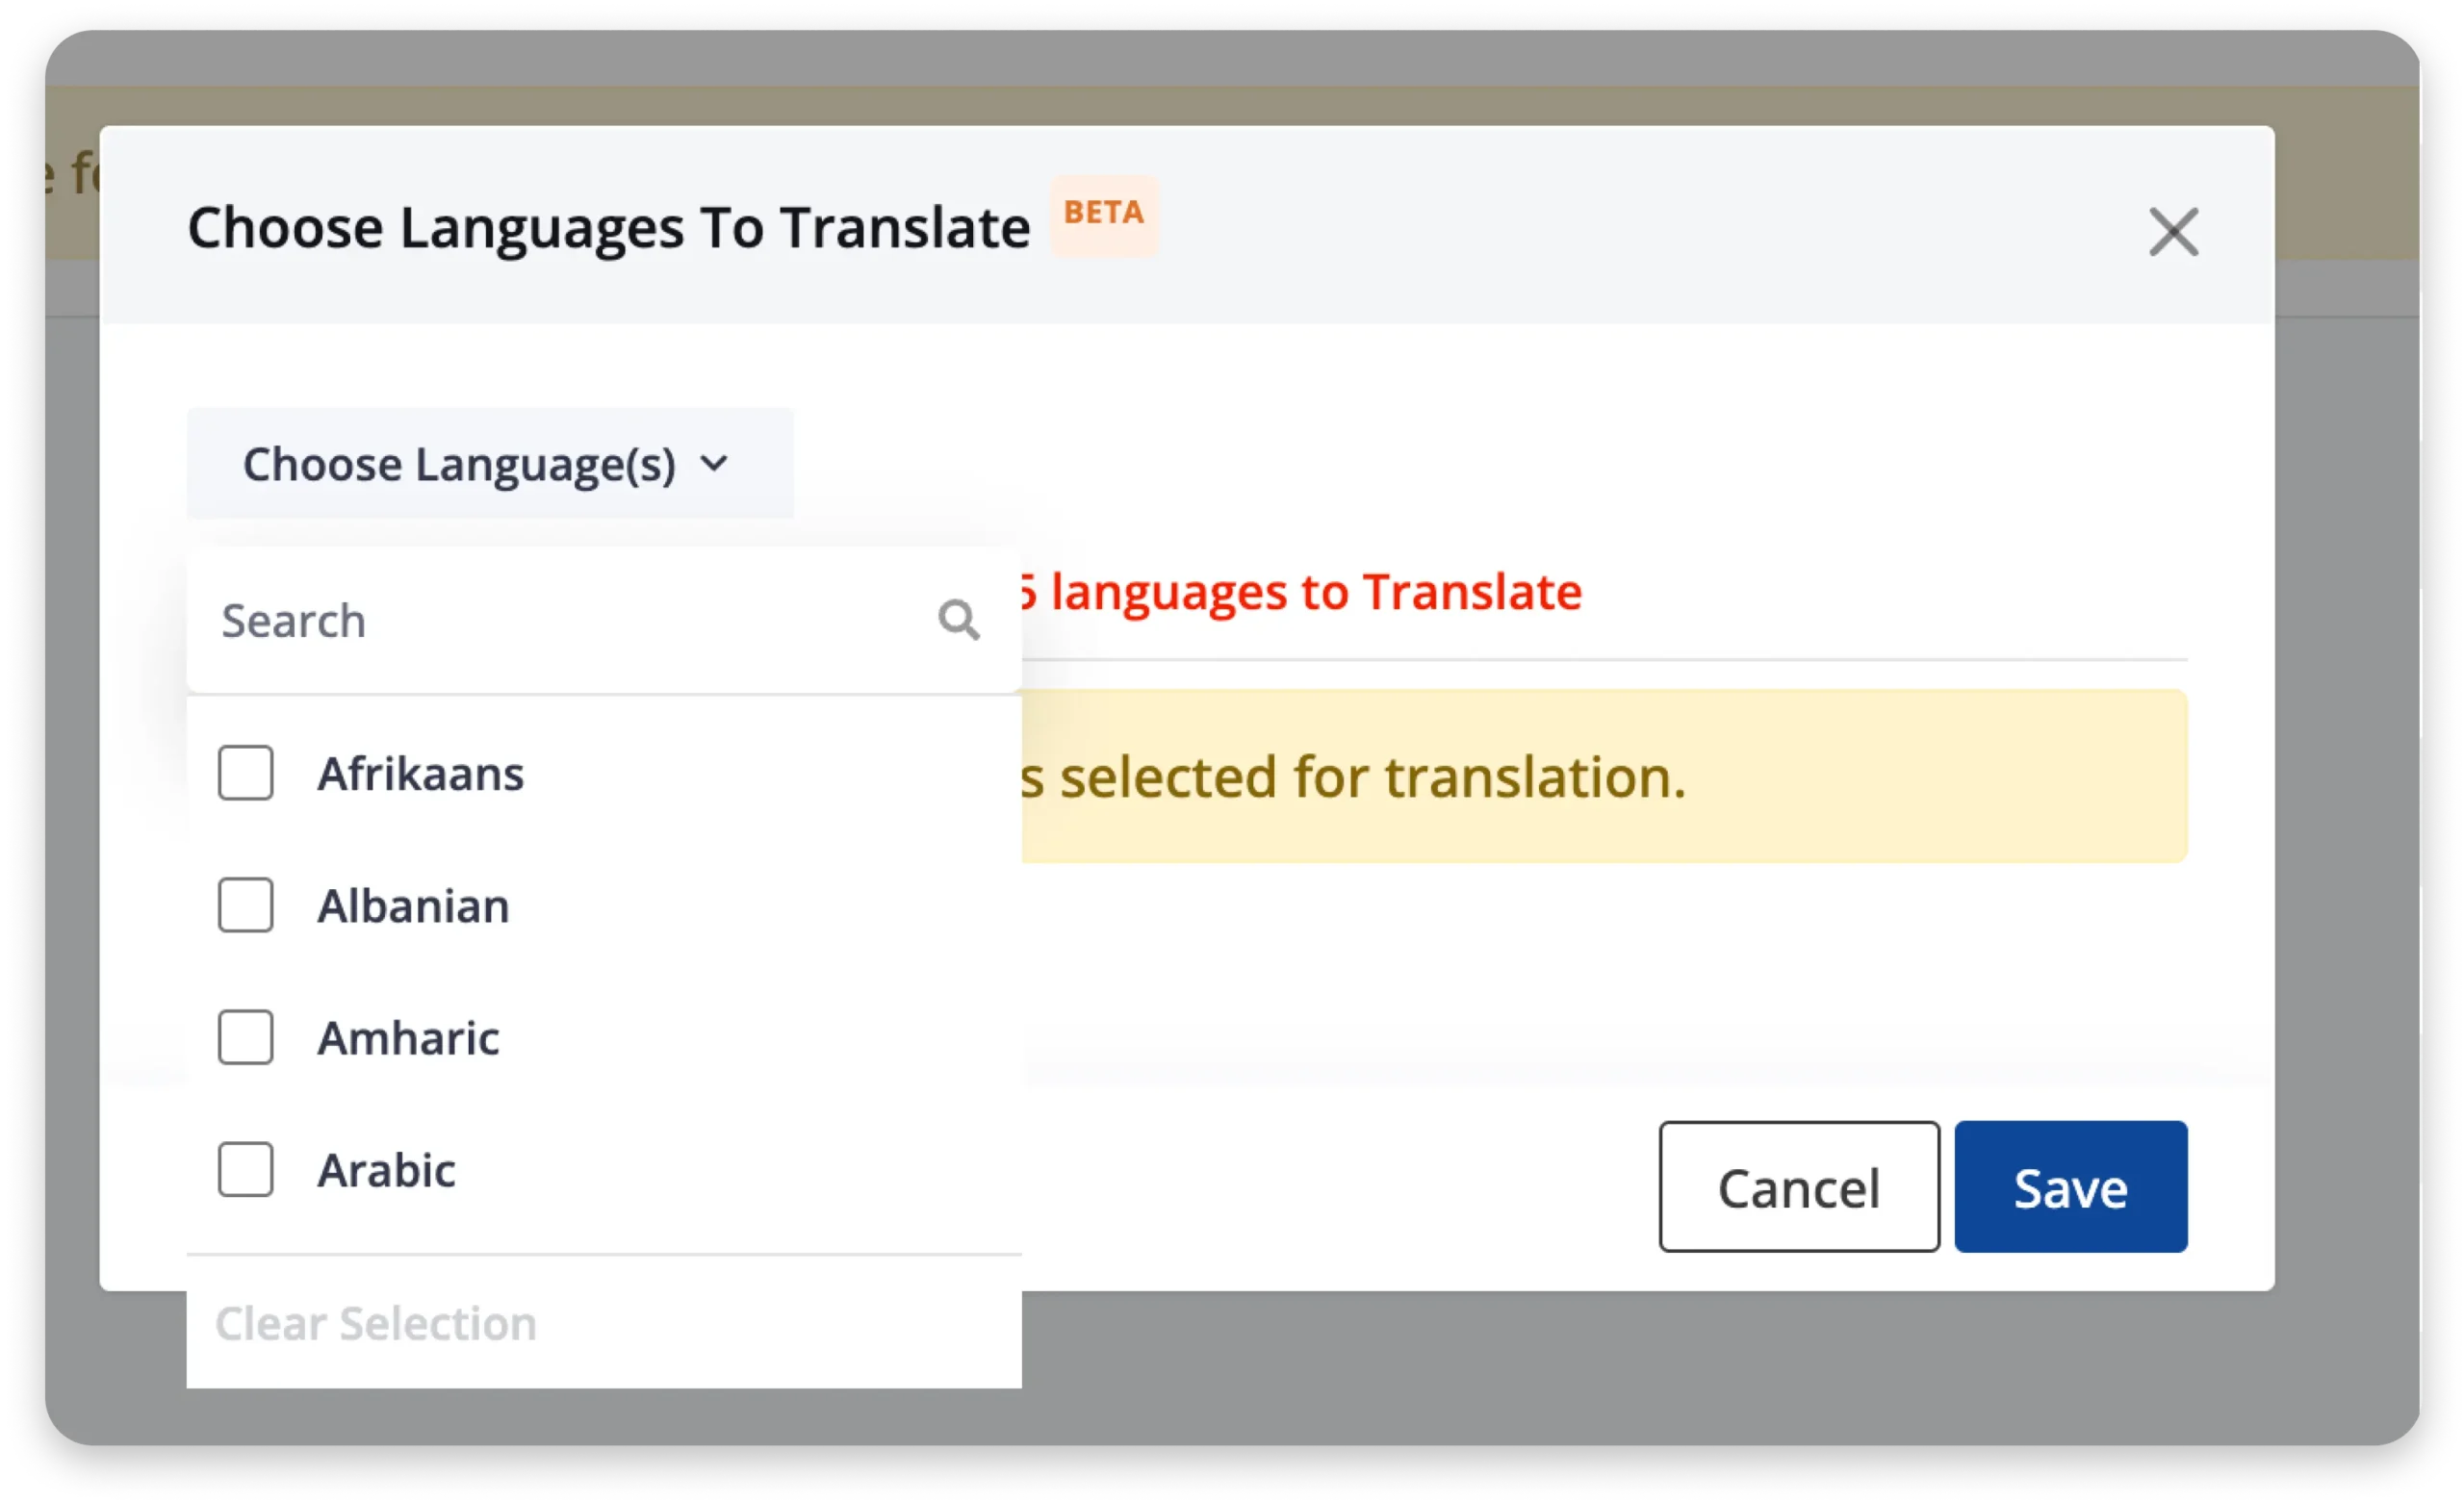Screen dimensions: 2464x1502
Task: Close the Choose Languages To Translate dialog
Action: [2173, 232]
